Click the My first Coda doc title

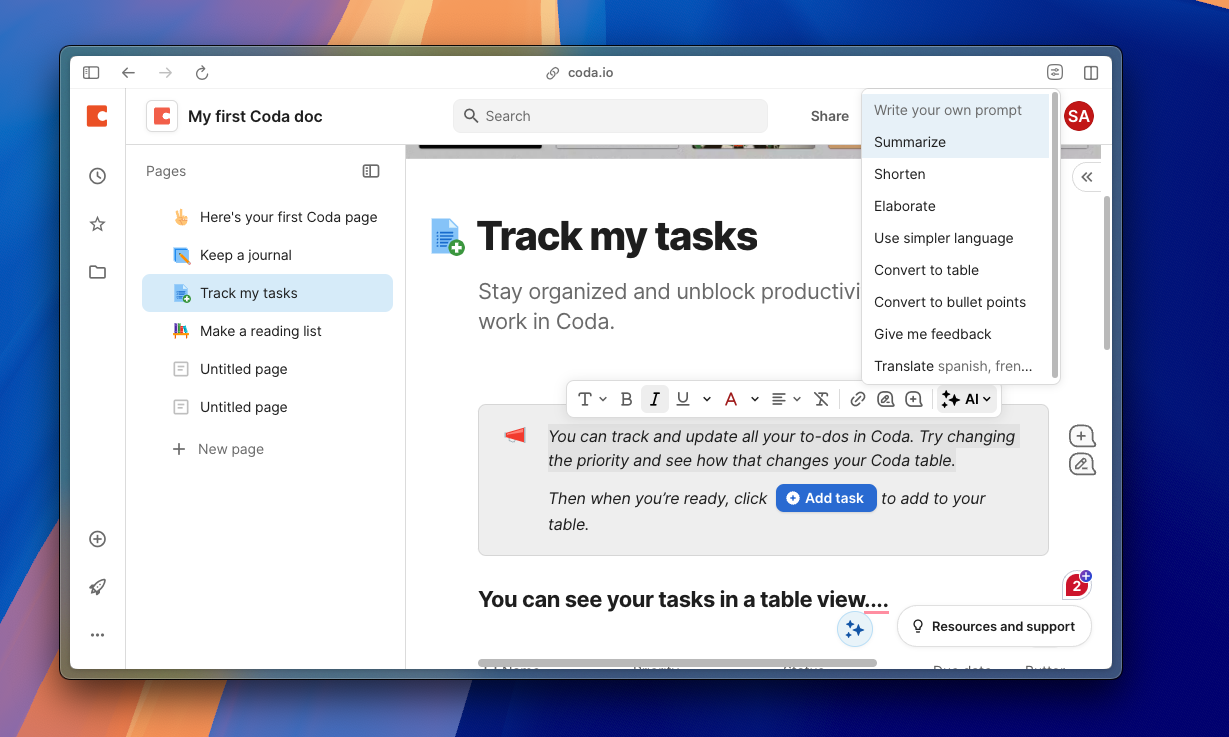coord(255,116)
